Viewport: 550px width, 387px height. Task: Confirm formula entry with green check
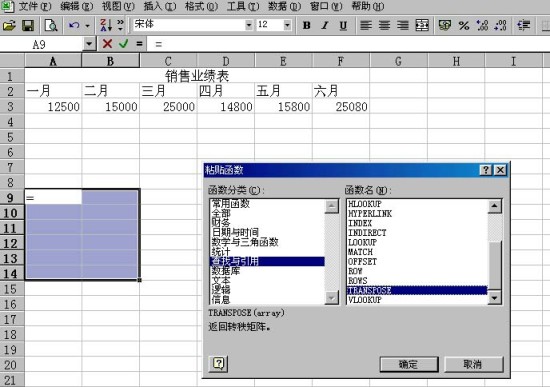click(x=123, y=44)
